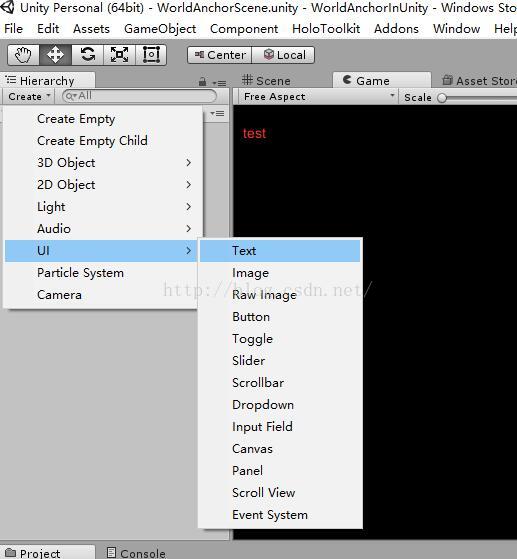Select the Move tool
Image resolution: width=517 pixels, height=559 pixels.
pyautogui.click(x=55, y=55)
